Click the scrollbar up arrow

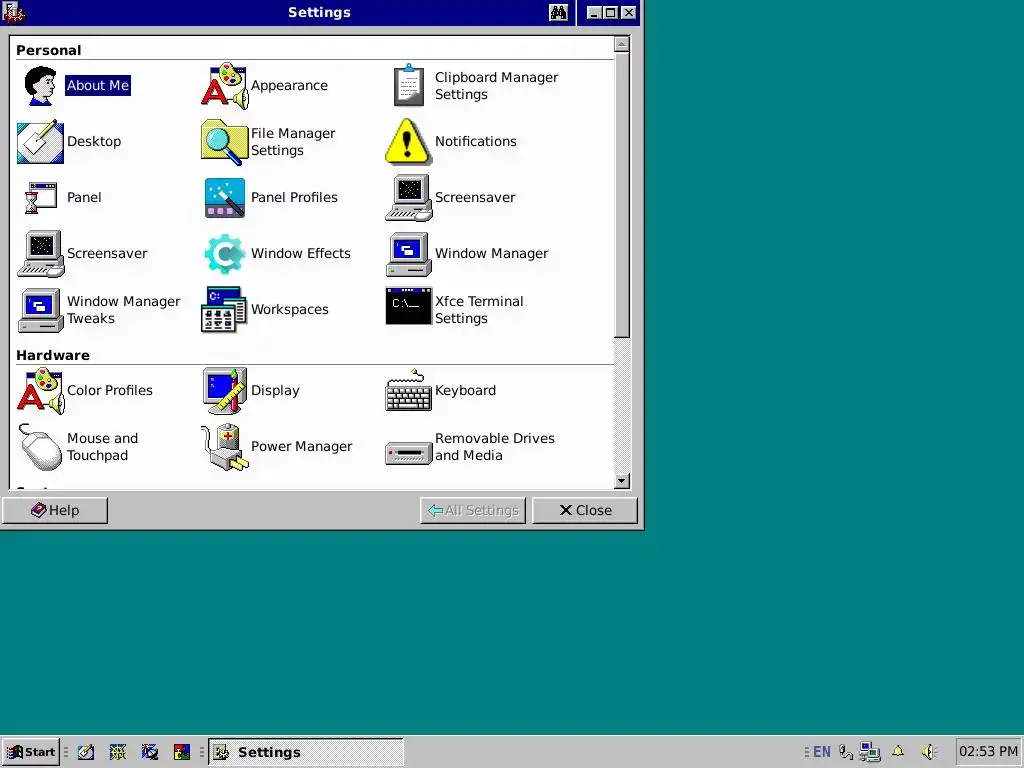click(622, 44)
